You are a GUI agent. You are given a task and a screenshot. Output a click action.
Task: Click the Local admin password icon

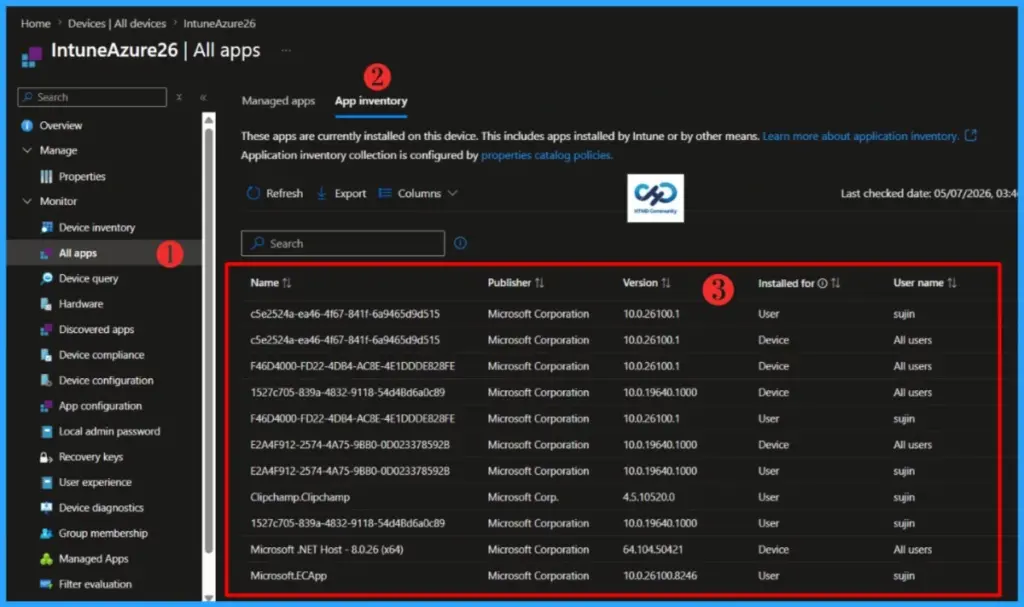(46, 431)
